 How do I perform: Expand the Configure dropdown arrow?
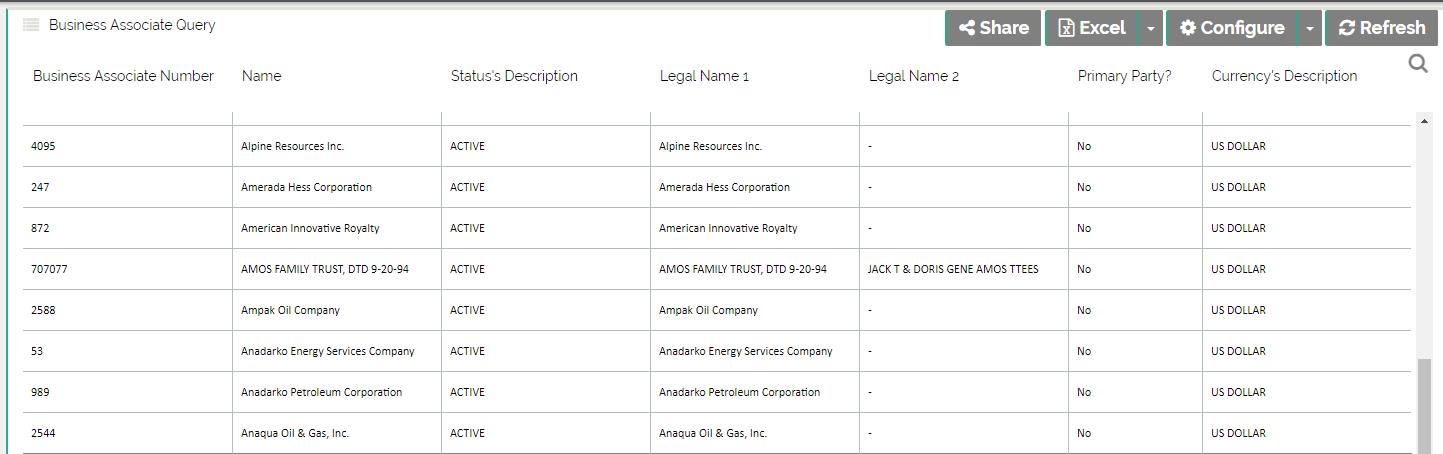click(x=1309, y=28)
